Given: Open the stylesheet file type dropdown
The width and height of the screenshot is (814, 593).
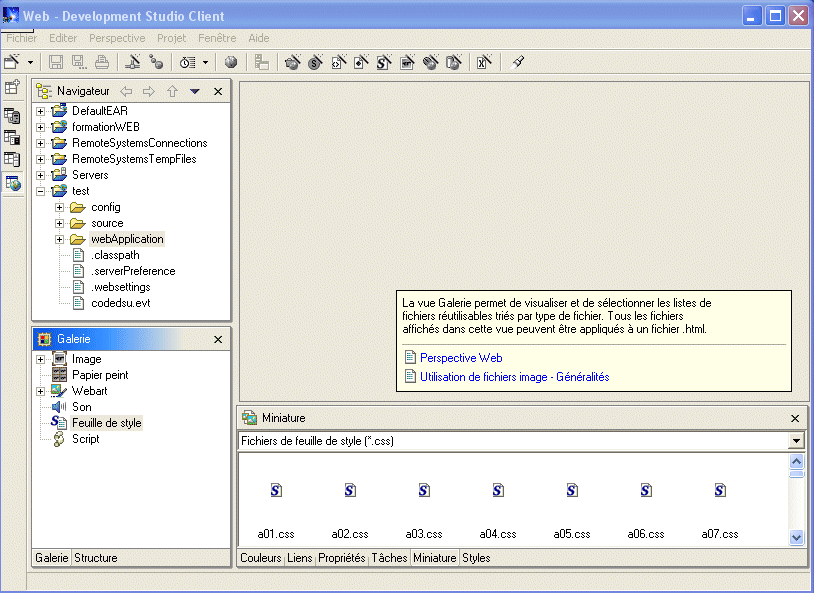Looking at the screenshot, I should point(796,441).
